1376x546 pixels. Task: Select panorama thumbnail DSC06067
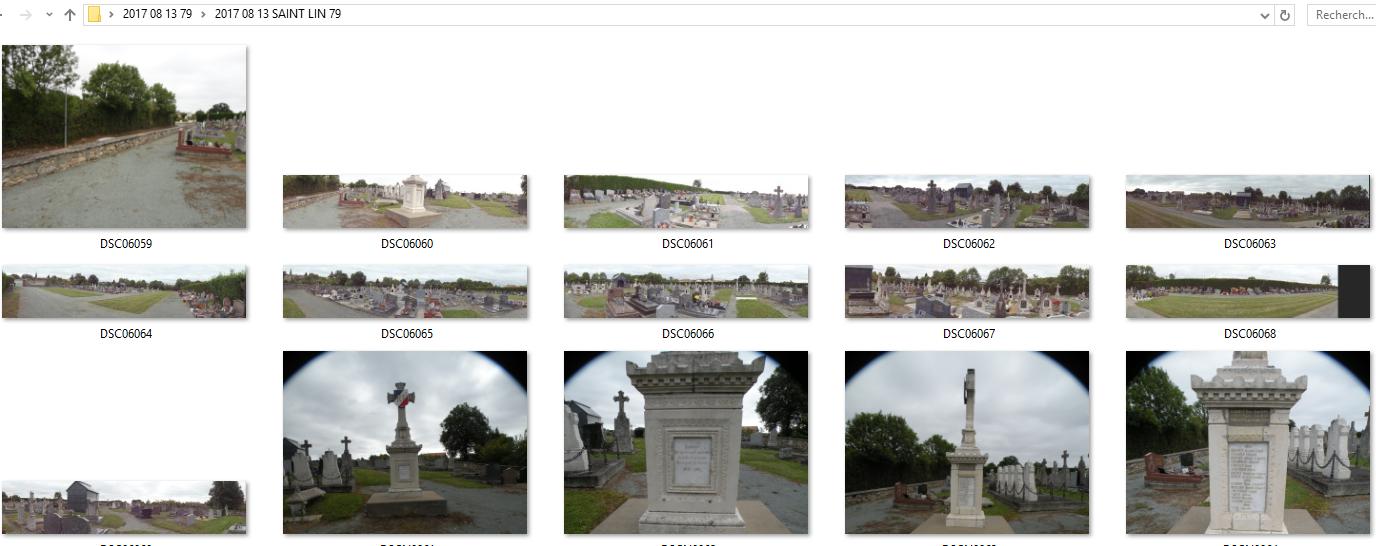tap(967, 292)
